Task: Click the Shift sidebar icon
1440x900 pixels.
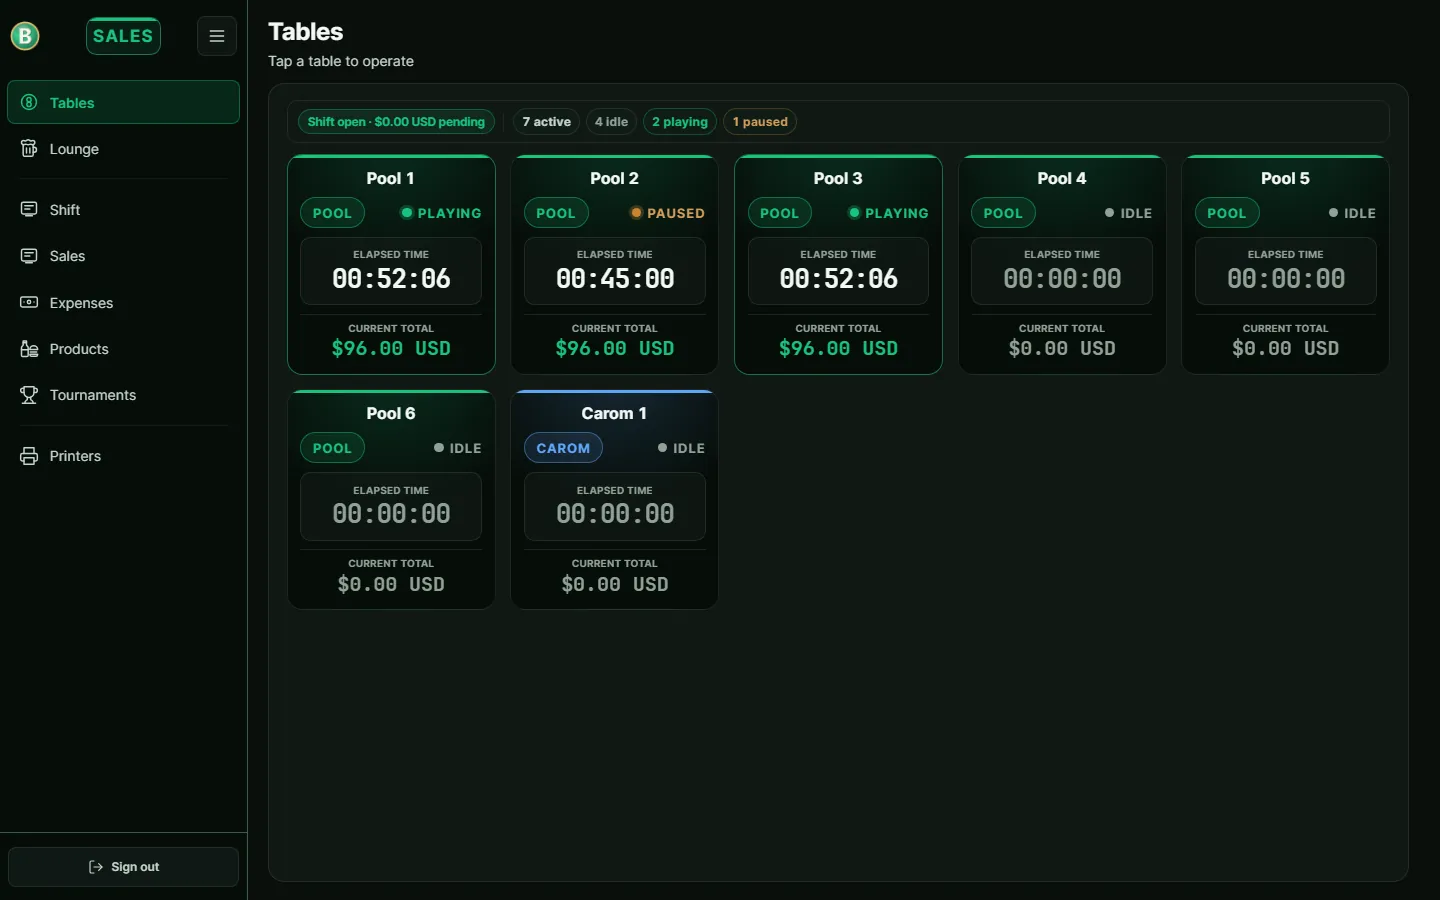Action: point(29,210)
